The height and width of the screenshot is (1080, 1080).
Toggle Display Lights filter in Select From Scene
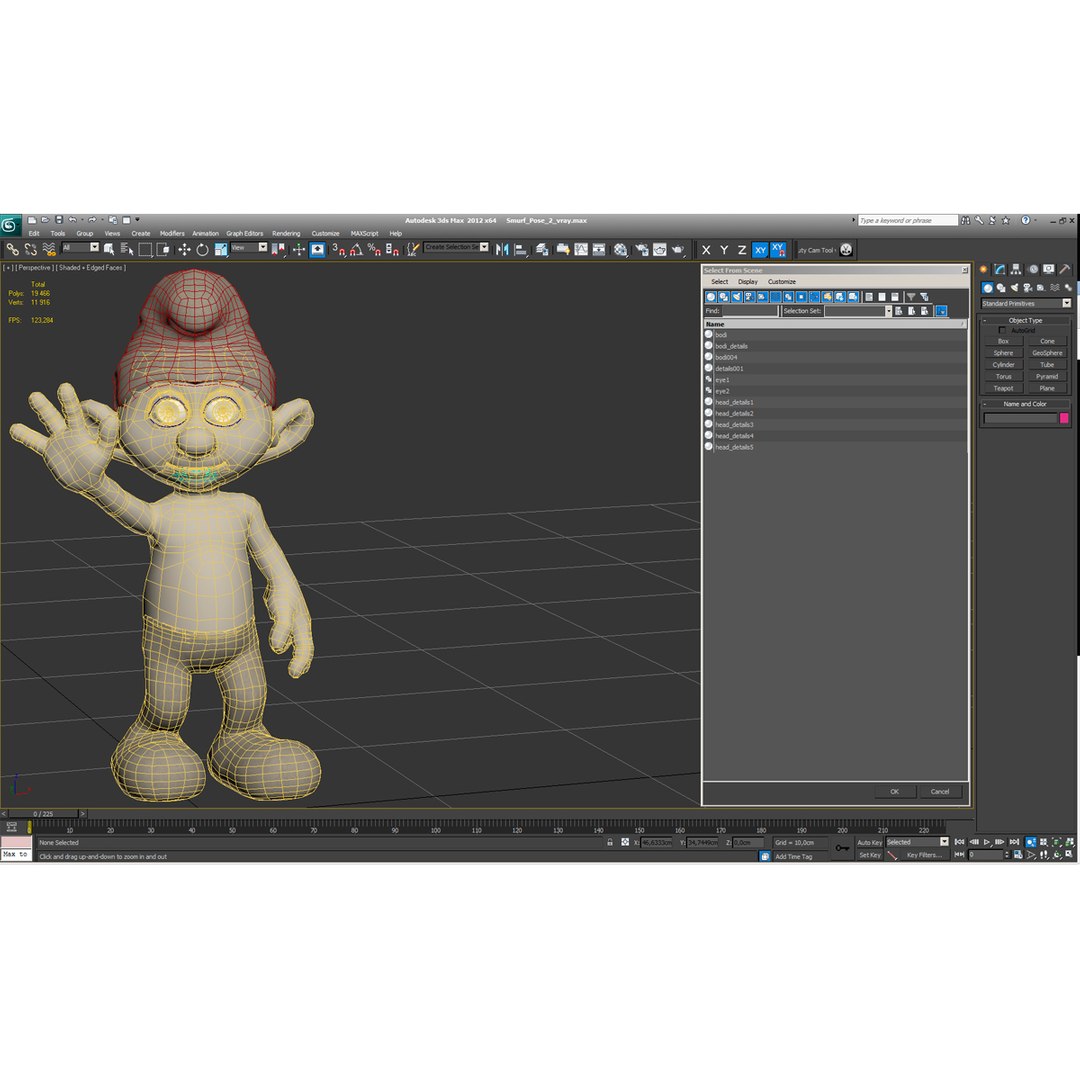[736, 297]
